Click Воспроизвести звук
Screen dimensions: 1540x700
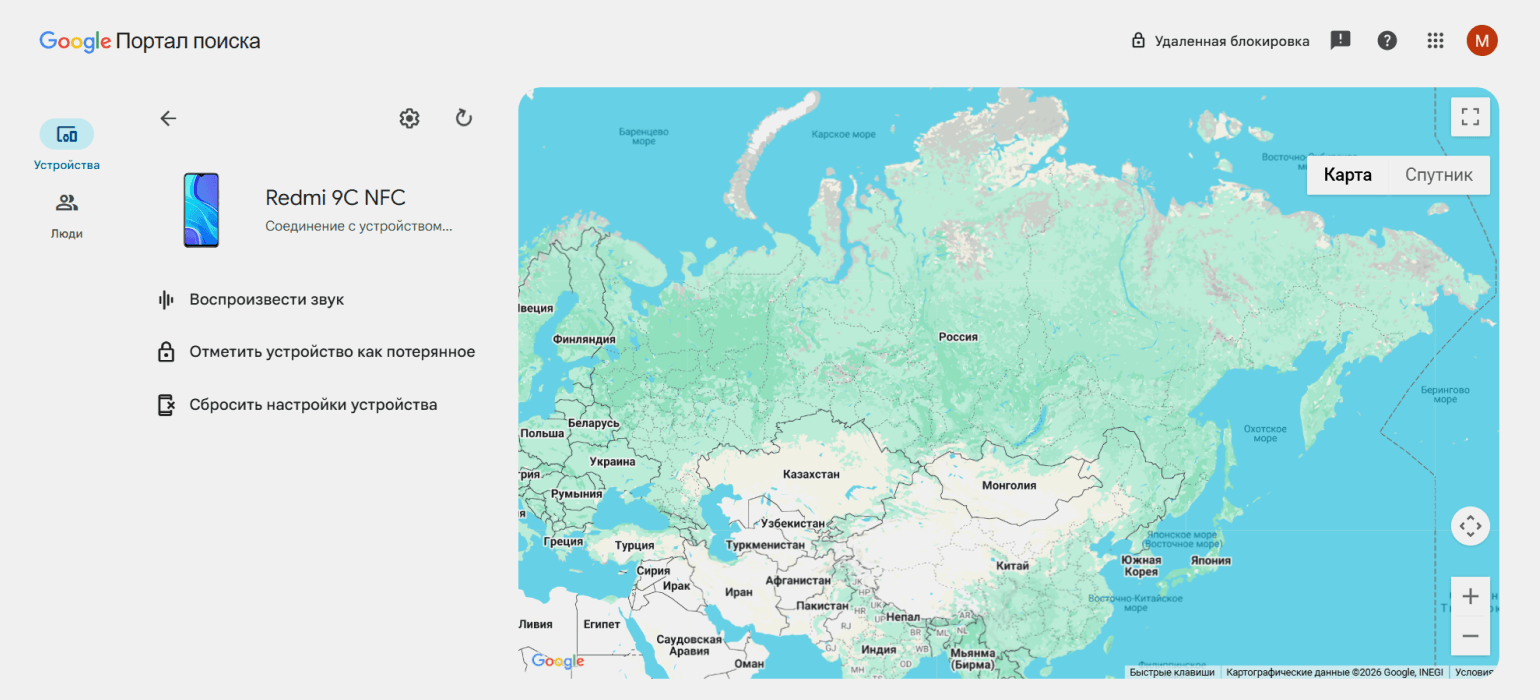pyautogui.click(x=266, y=300)
